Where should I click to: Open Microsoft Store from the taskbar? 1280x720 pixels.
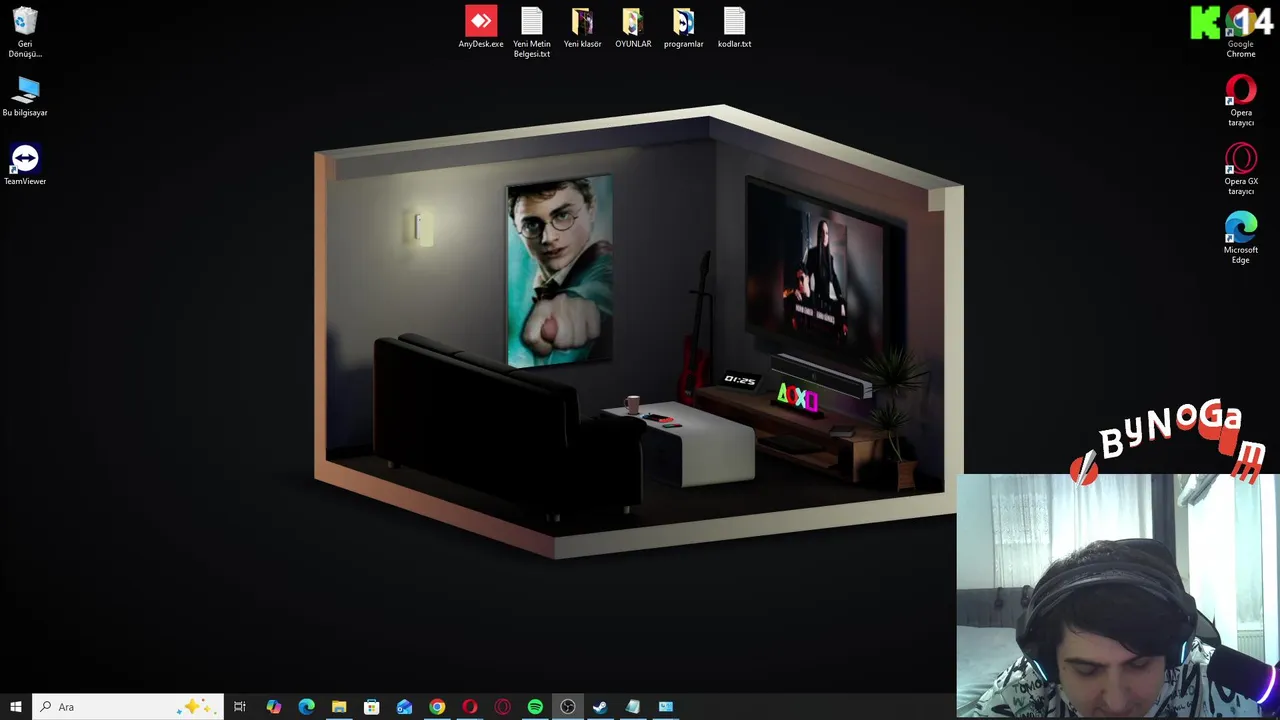(x=371, y=707)
